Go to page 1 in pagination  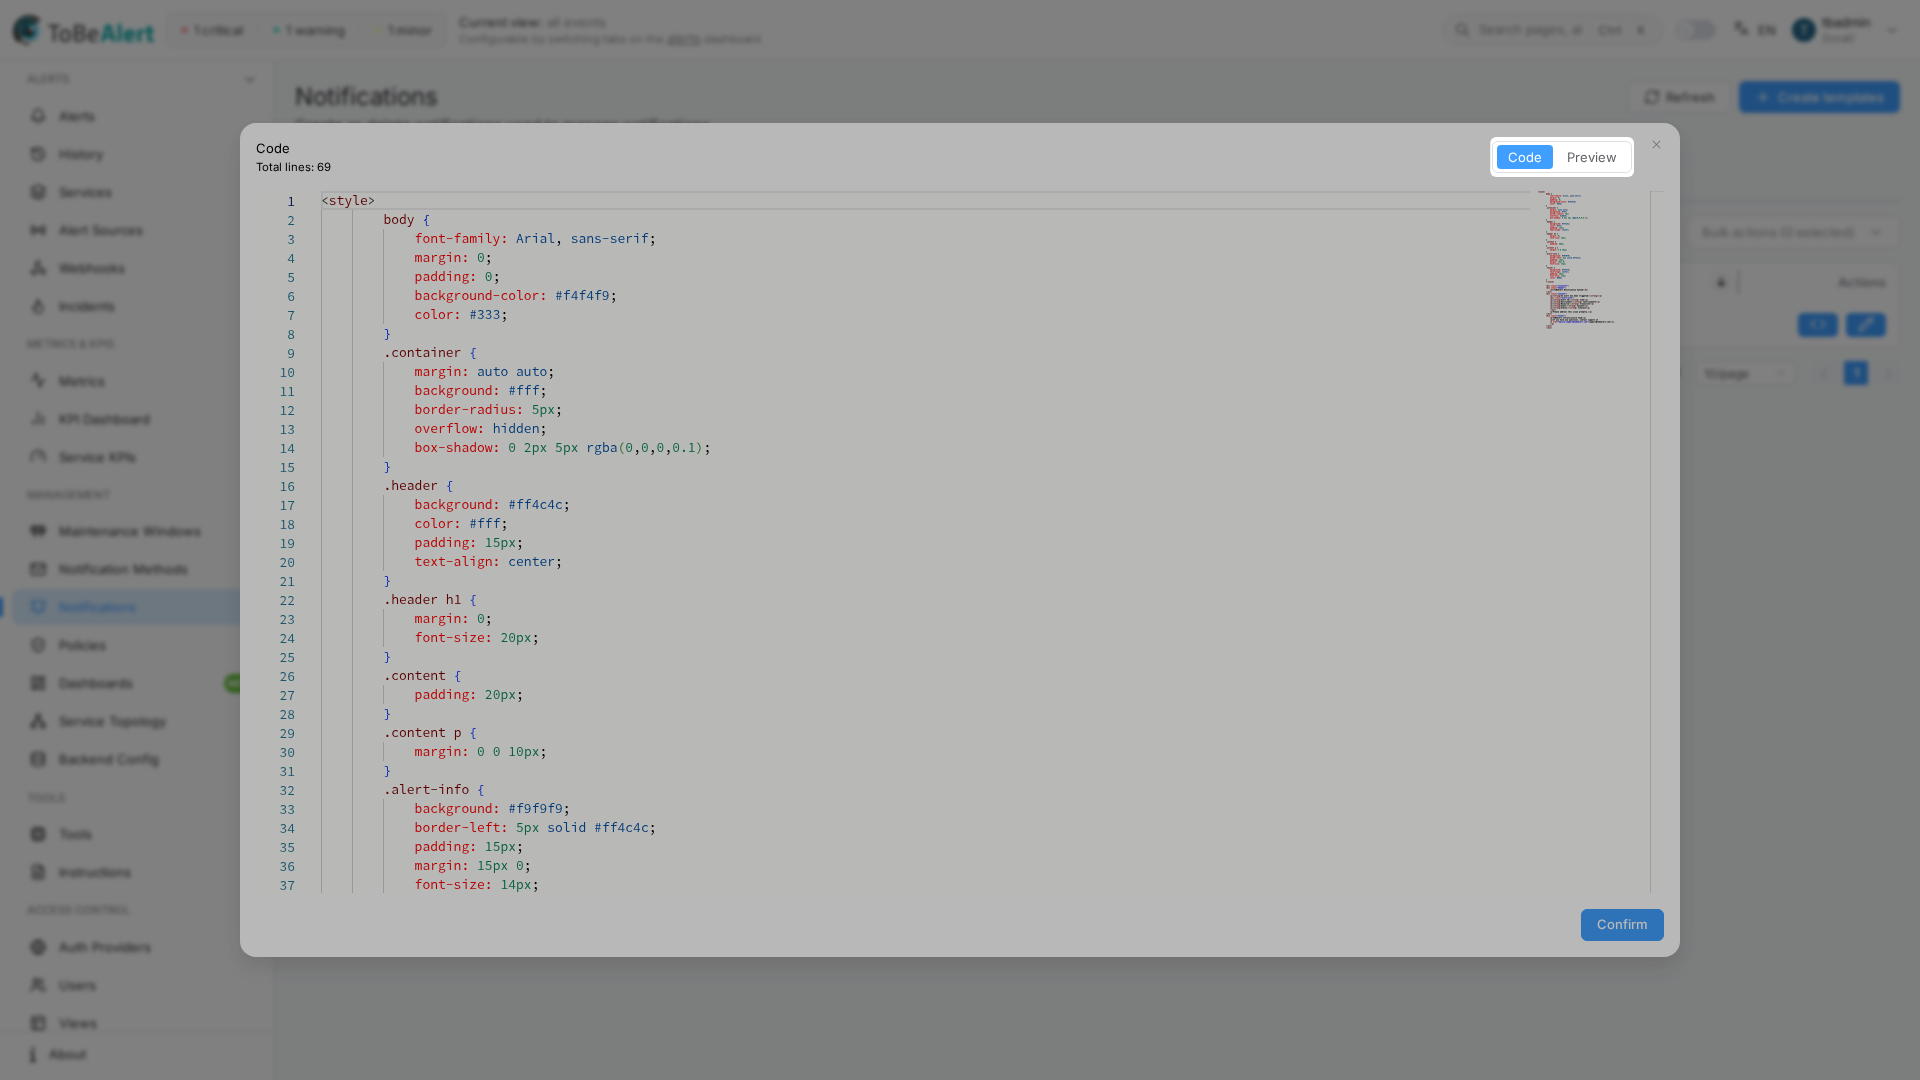[x=1856, y=374]
